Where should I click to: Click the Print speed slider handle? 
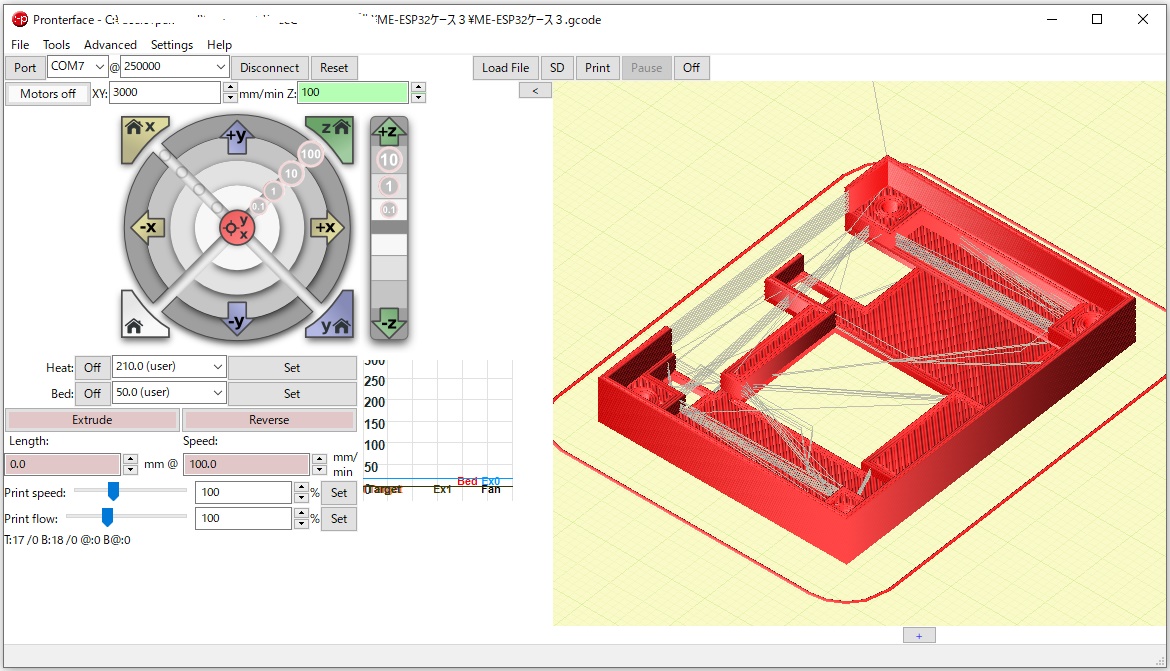(113, 491)
